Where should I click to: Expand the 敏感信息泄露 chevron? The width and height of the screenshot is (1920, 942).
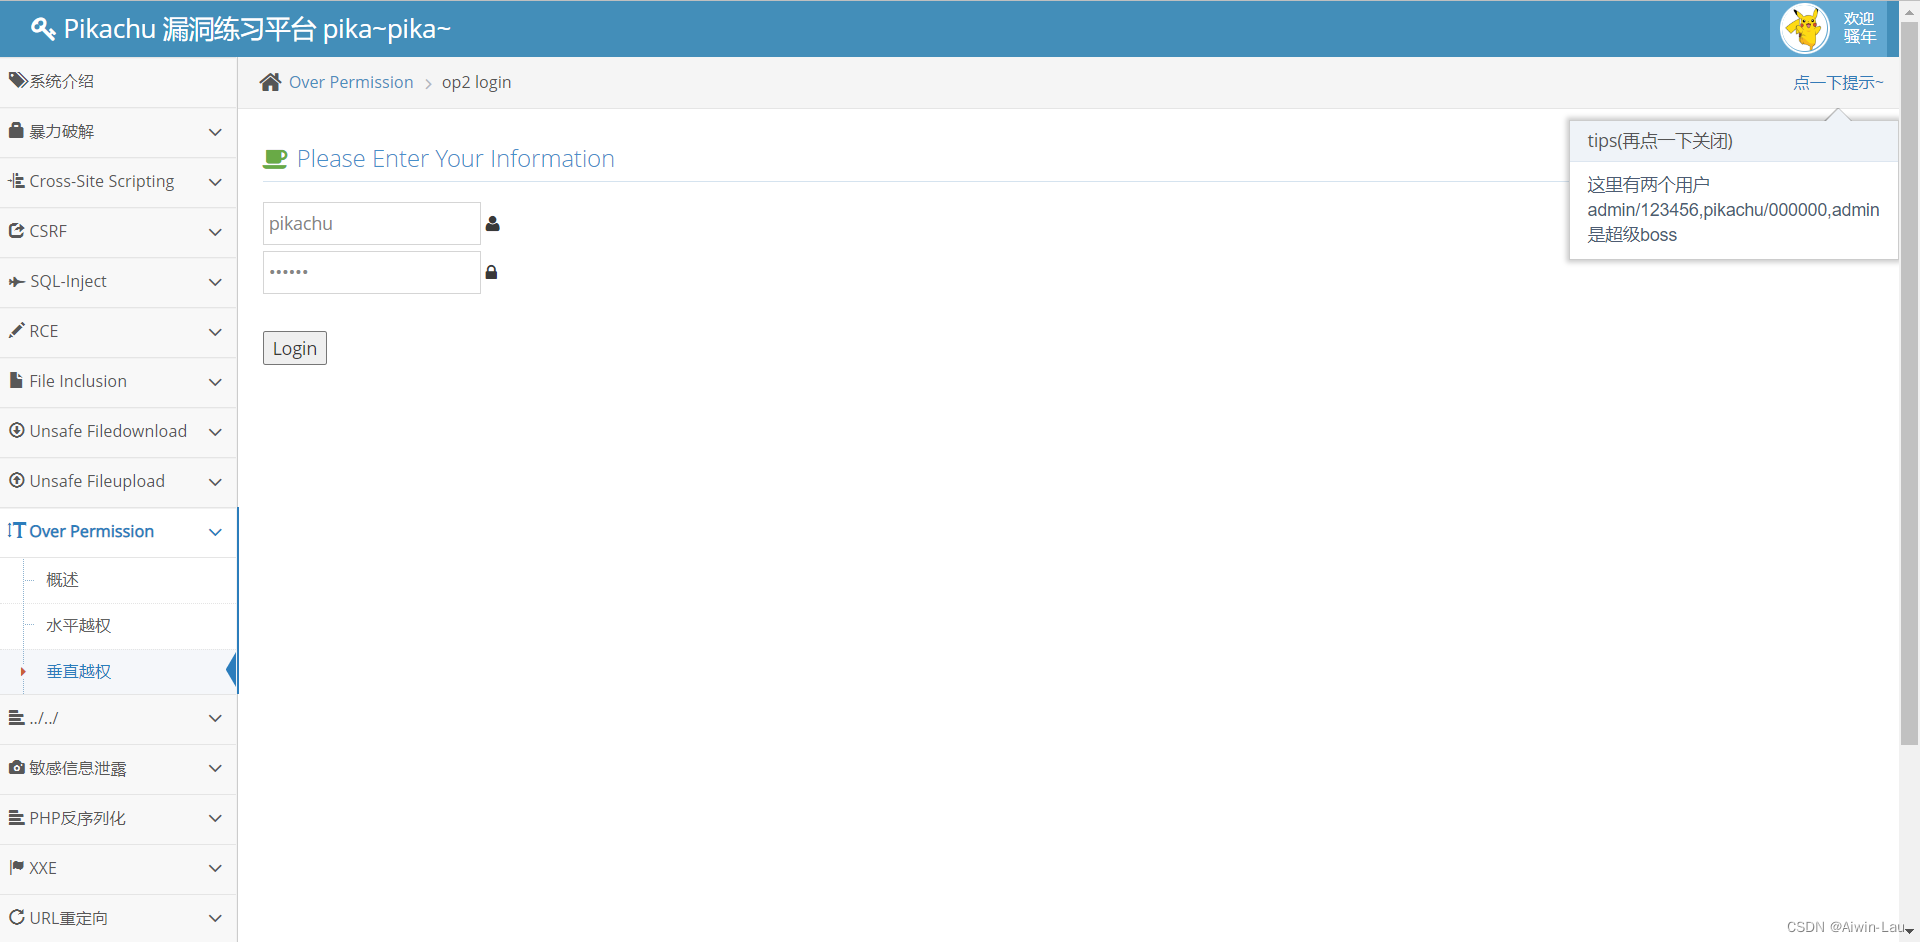215,768
